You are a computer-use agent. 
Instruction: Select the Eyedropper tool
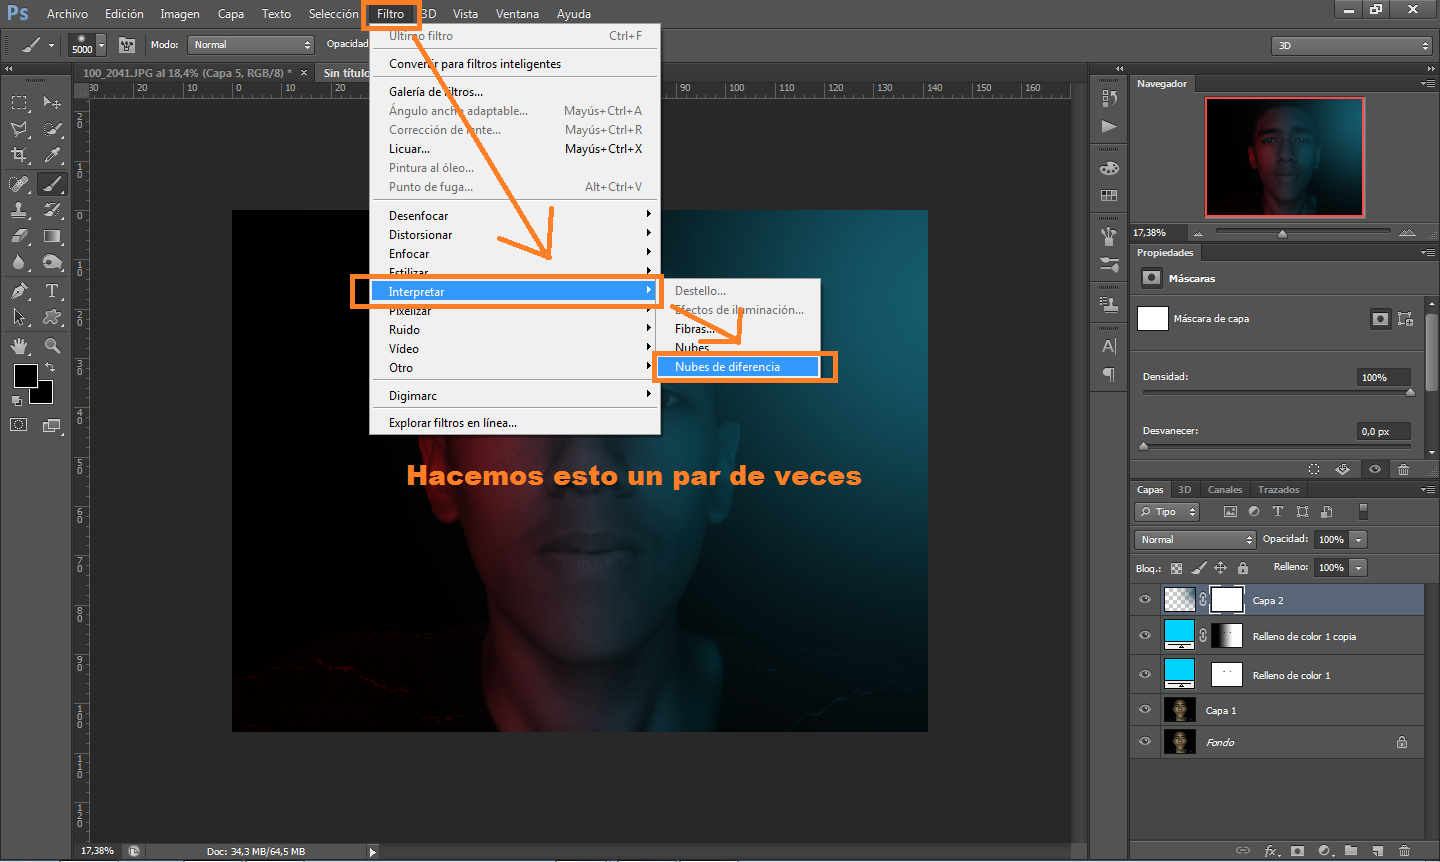coord(52,155)
